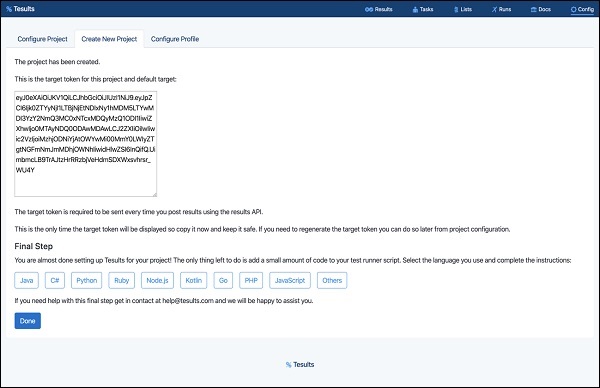Choose Others language instructions
This screenshot has width=600, height=388.
332,280
